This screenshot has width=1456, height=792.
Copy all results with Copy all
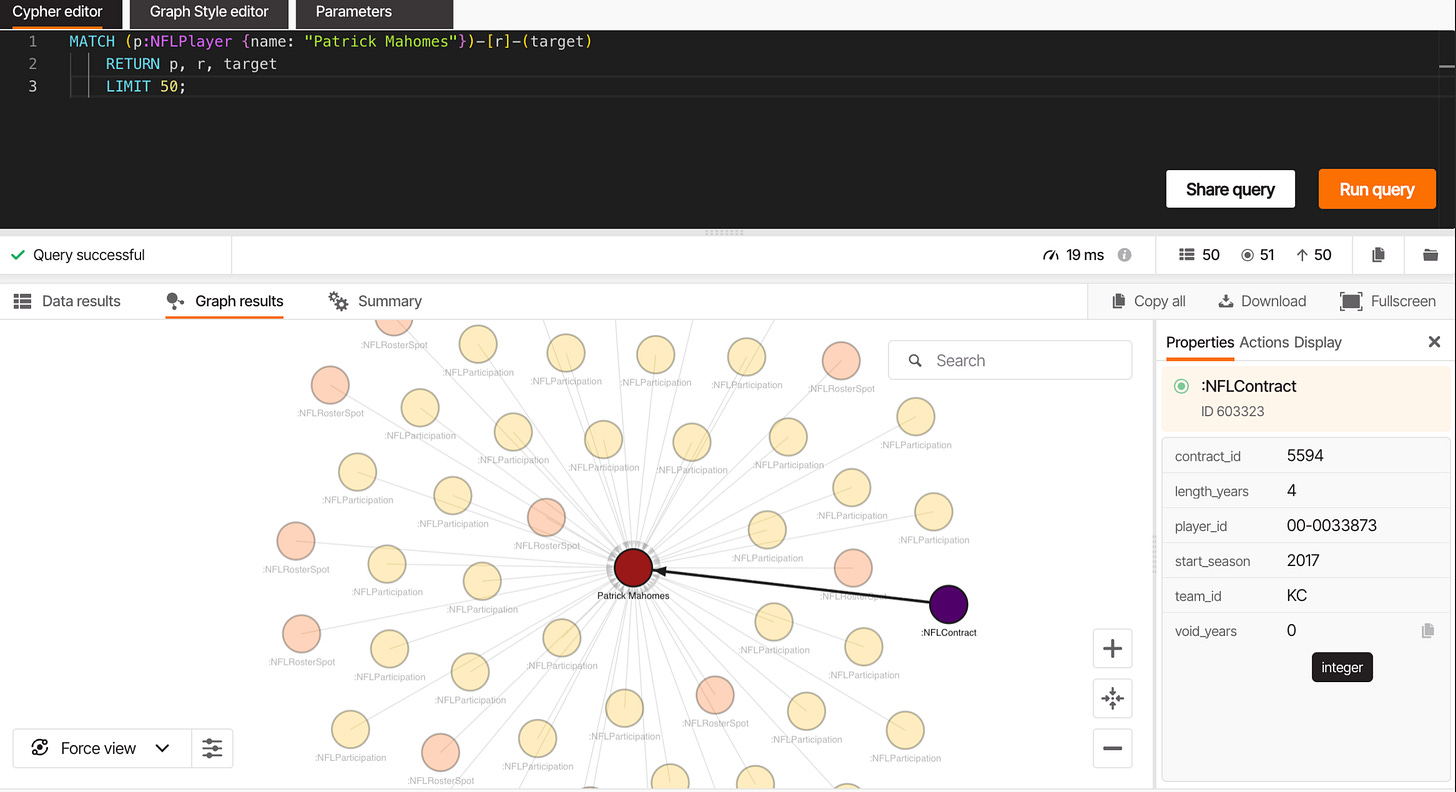coord(1149,301)
